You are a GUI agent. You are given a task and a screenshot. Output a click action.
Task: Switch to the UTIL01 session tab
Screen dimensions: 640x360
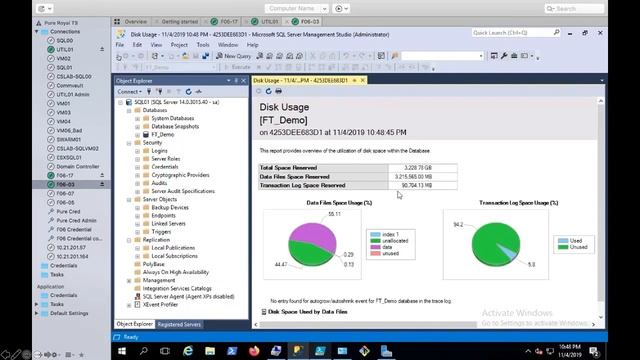pos(265,22)
